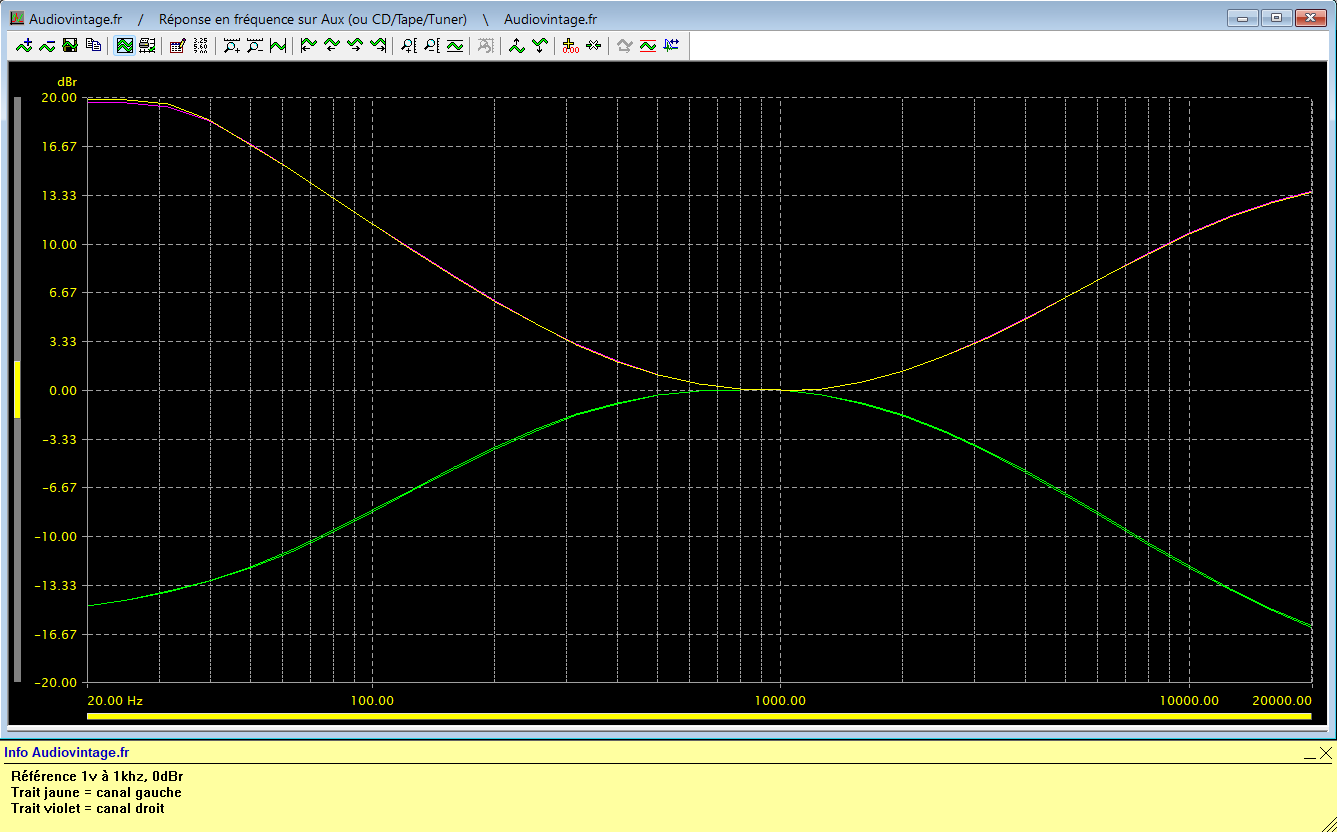This screenshot has height=832, width=1337.
Task: Jump to curve start with left-stop arrow icon
Action: (308, 45)
